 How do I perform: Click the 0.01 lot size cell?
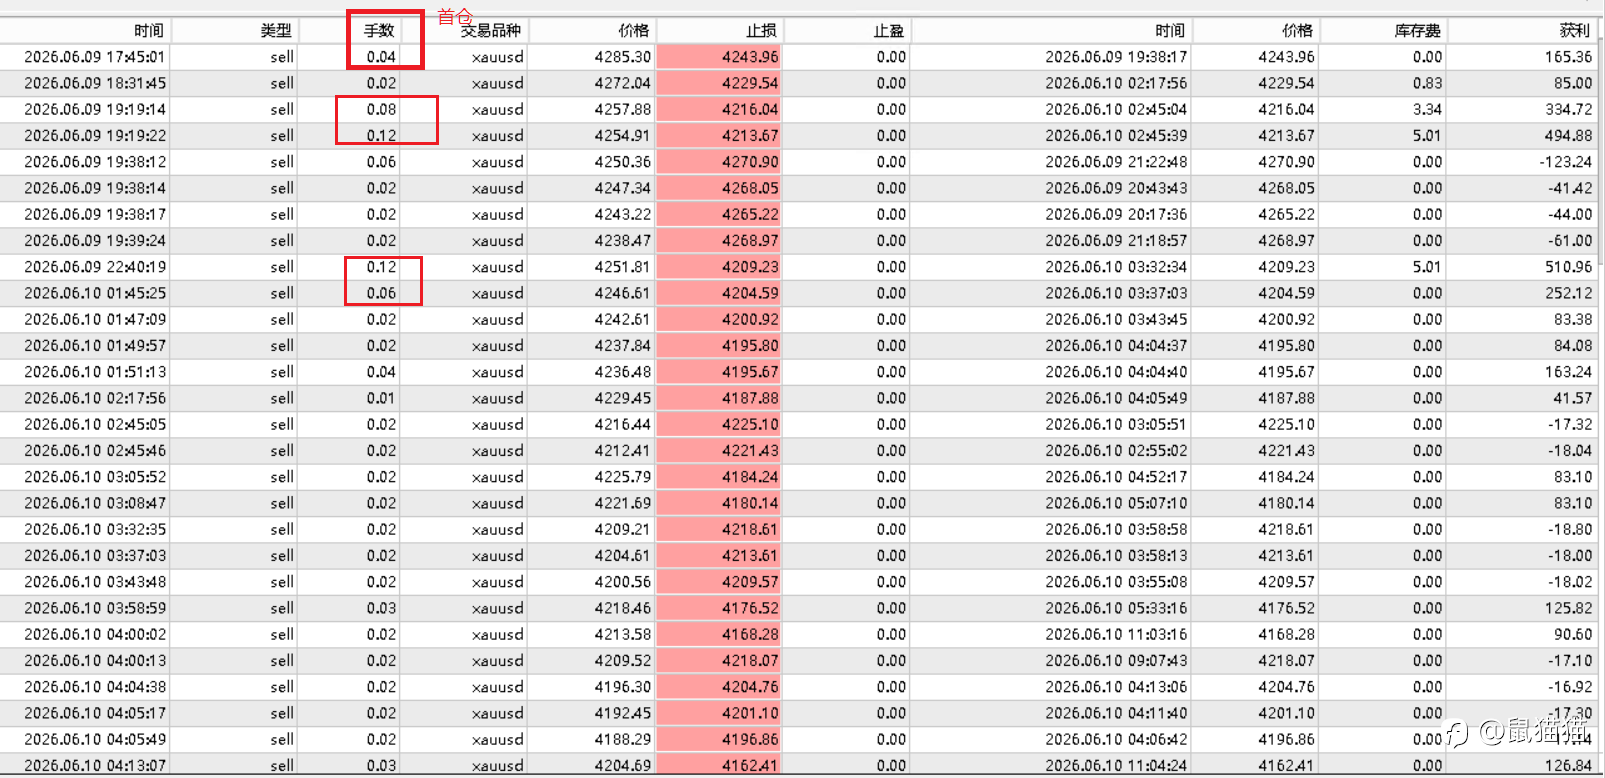(x=381, y=398)
